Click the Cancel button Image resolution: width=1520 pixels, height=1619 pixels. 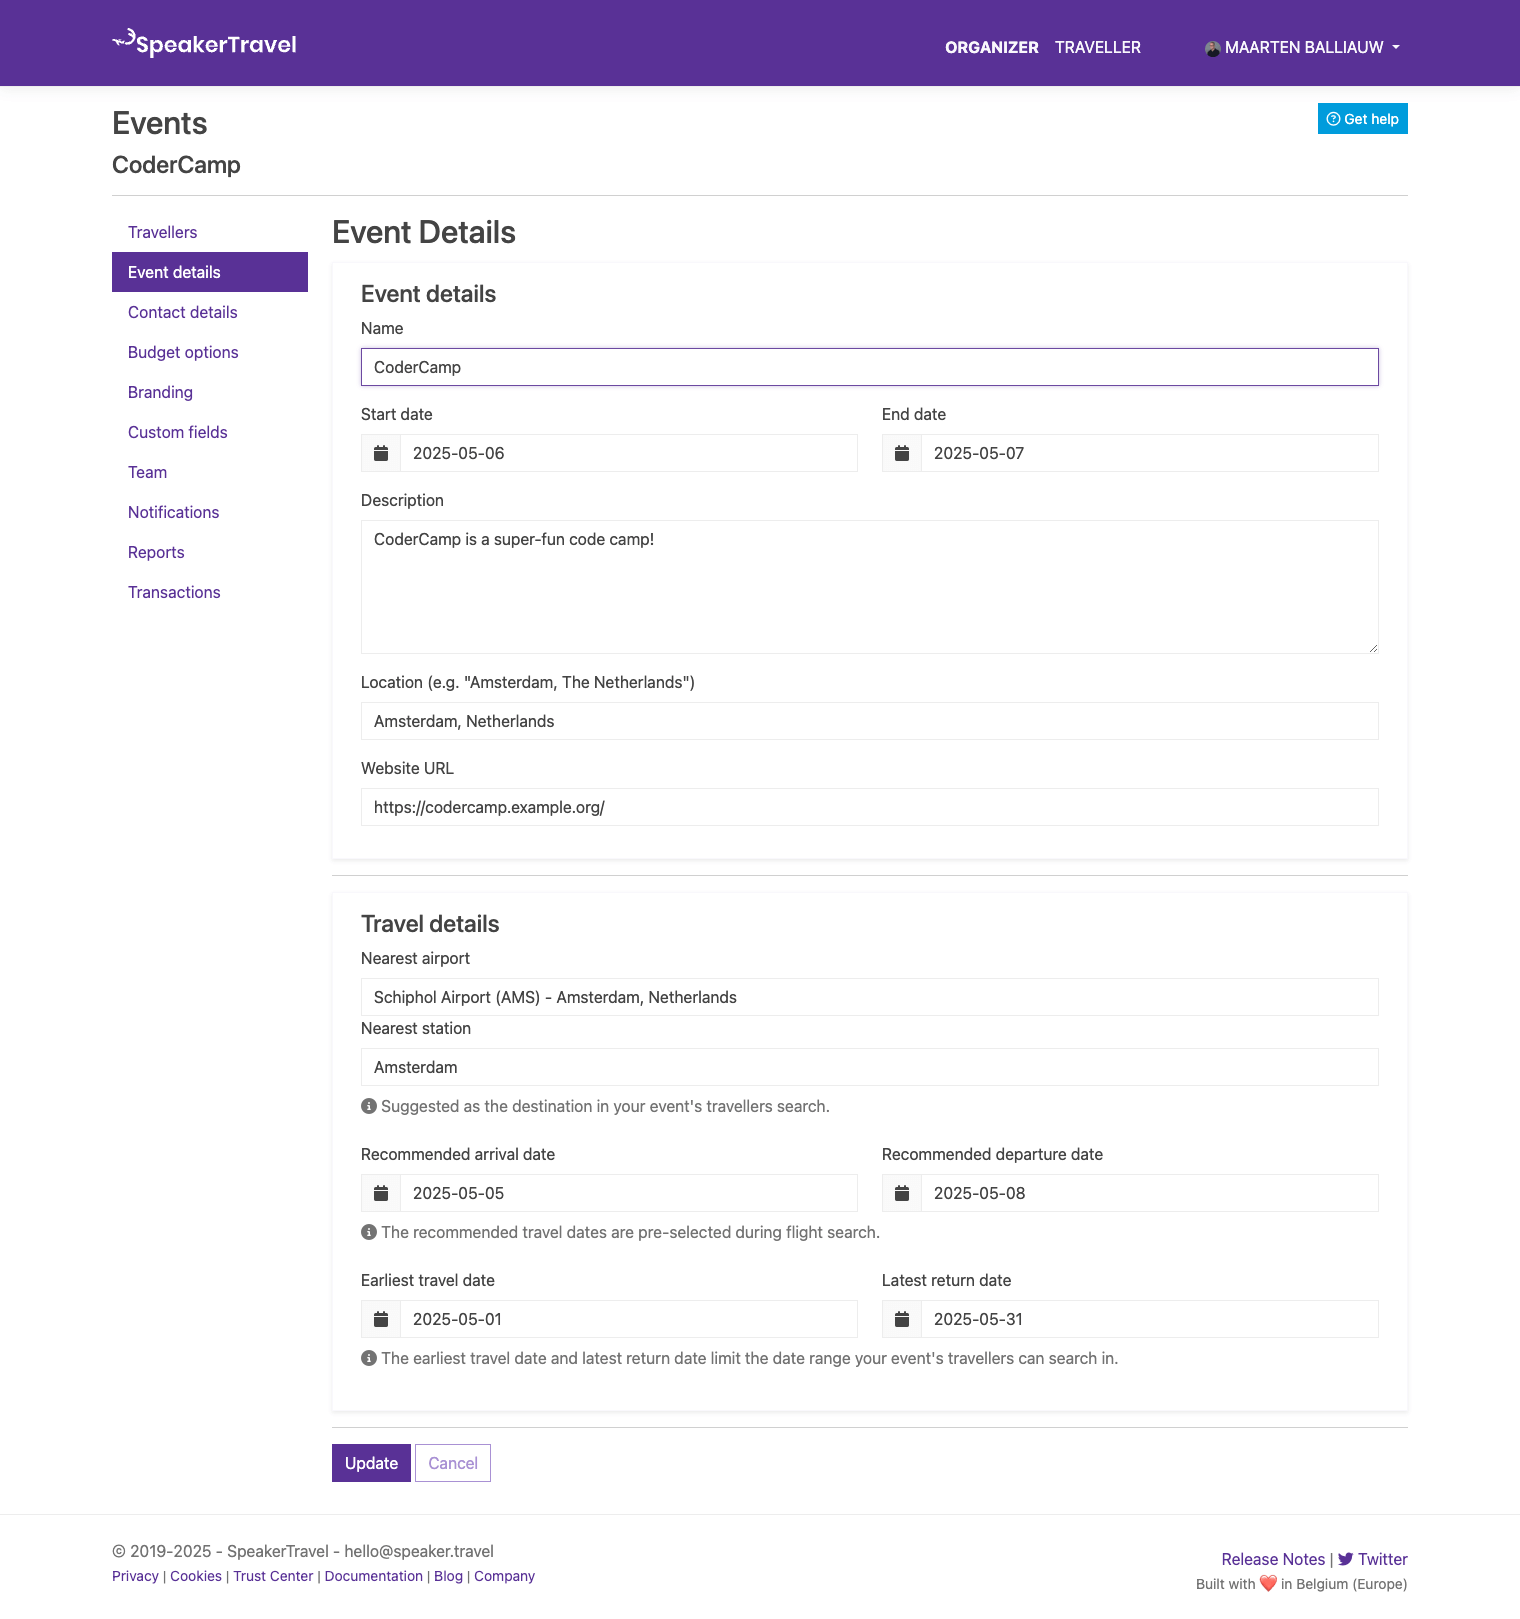453,1464
